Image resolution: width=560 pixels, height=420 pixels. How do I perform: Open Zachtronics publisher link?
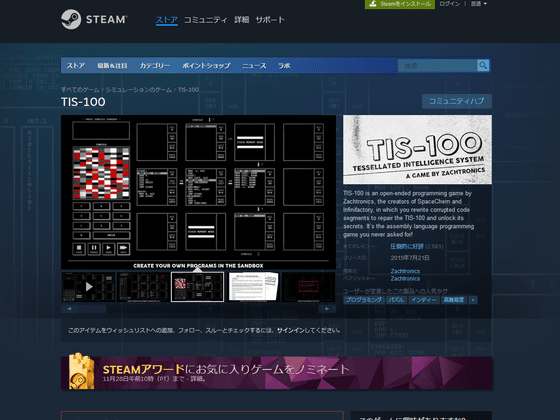click(405, 279)
